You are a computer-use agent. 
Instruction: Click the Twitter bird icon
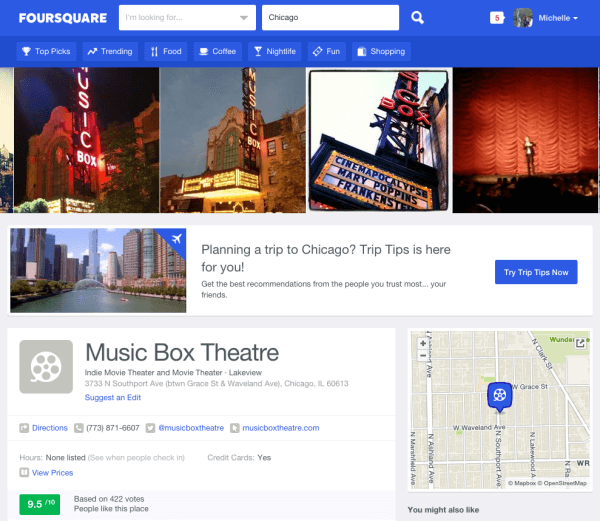click(150, 428)
